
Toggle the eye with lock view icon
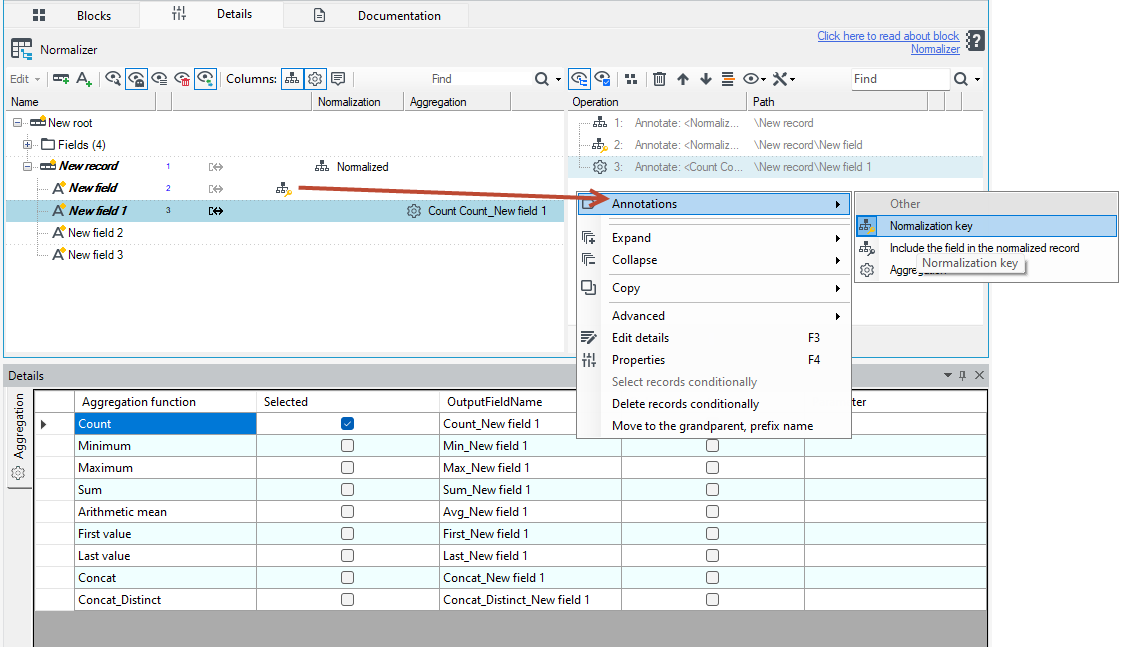tap(136, 79)
